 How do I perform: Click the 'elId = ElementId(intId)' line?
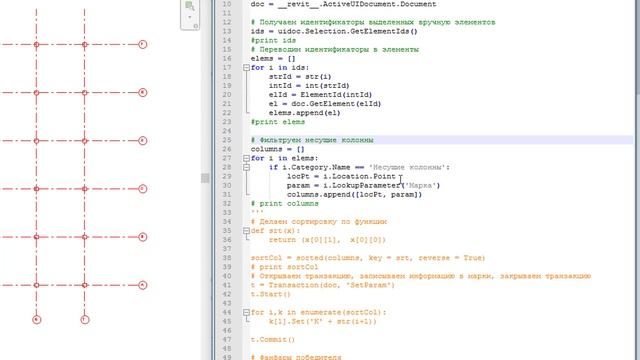click(x=320, y=95)
